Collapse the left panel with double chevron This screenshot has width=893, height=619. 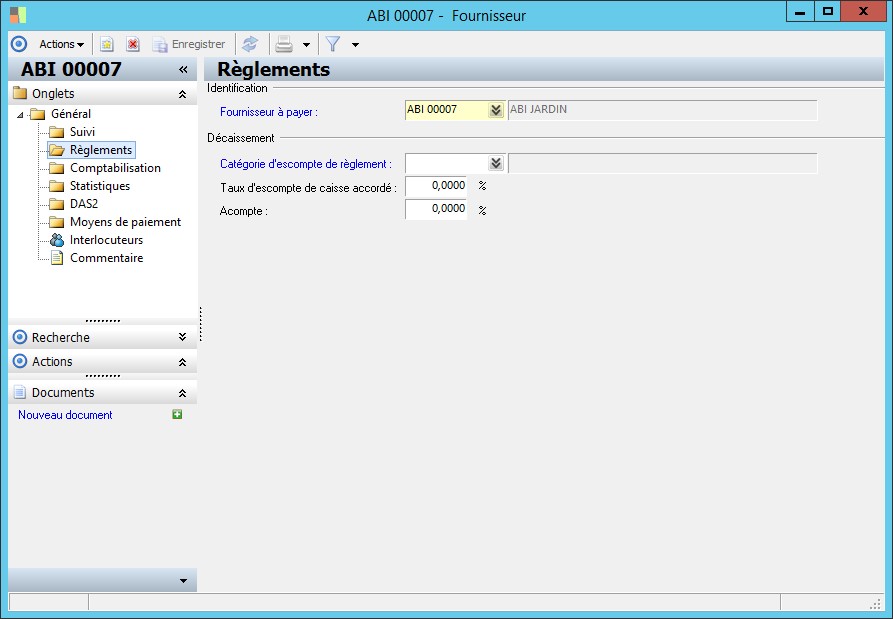[x=183, y=69]
